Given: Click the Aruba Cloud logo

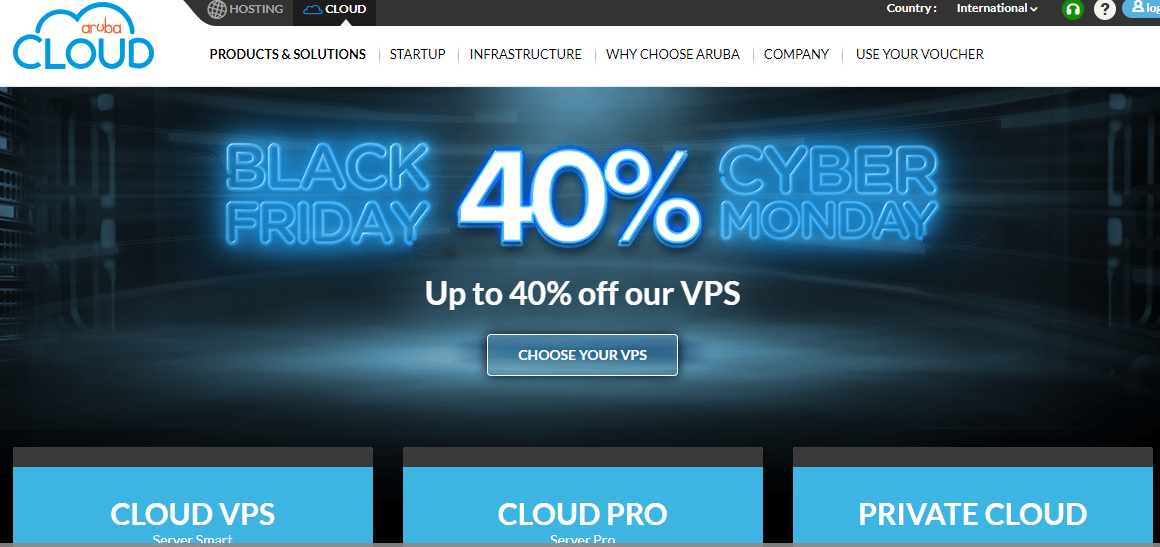Looking at the screenshot, I should click(84, 40).
